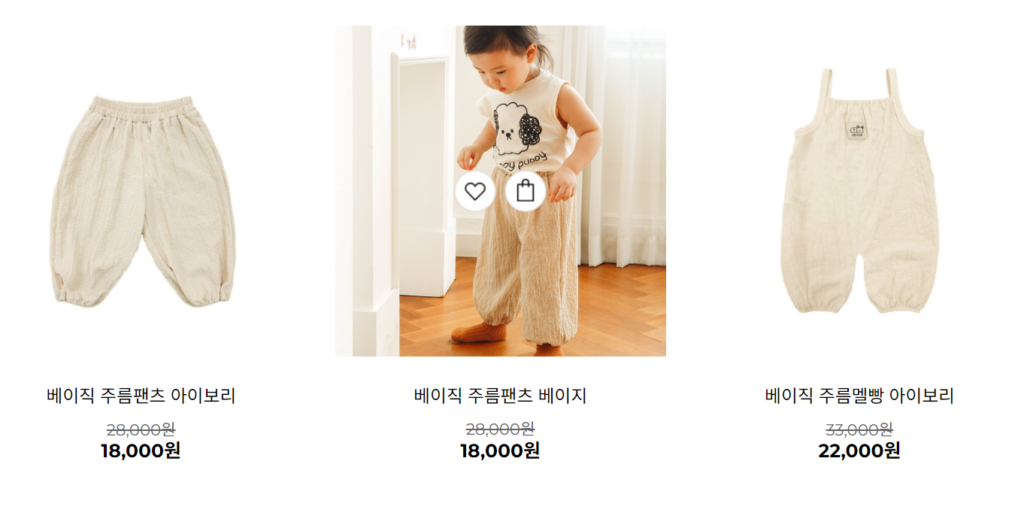
Task: Open the 베이직 주름멜빵 아이보리 product title
Action: point(859,396)
